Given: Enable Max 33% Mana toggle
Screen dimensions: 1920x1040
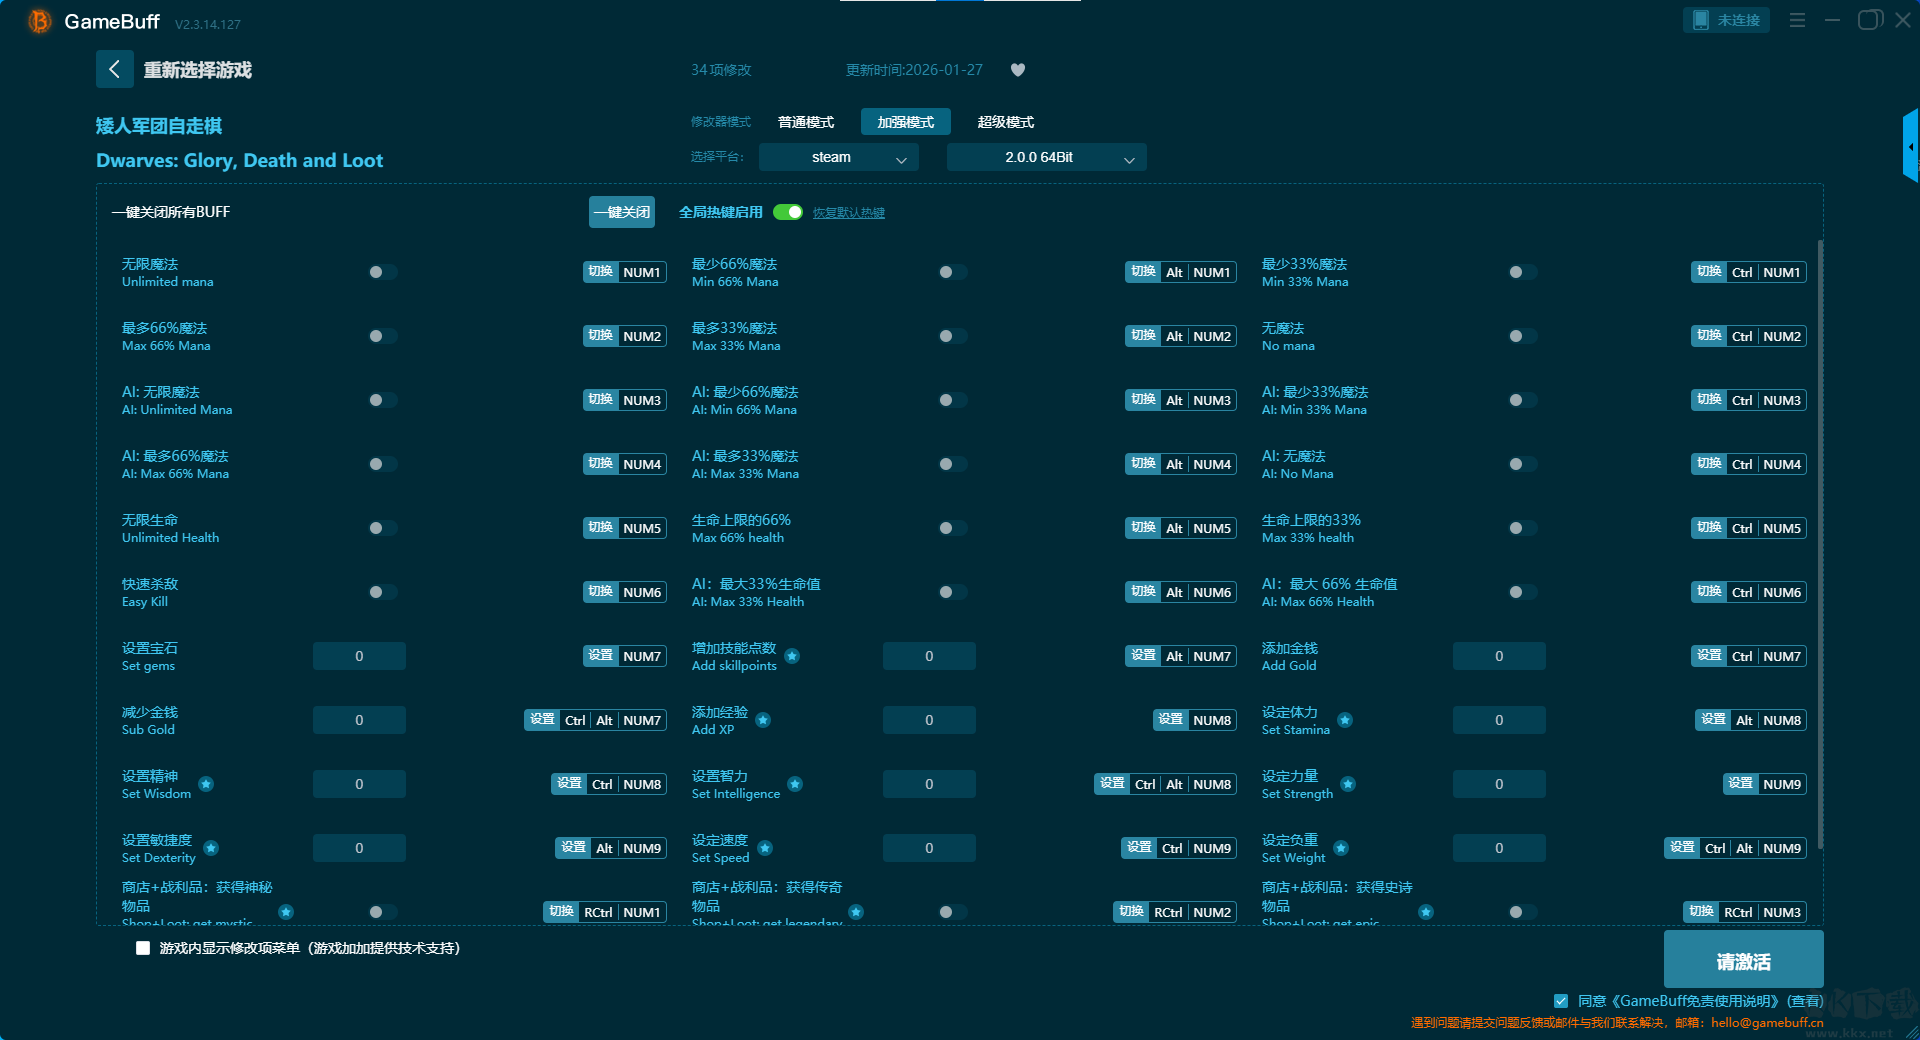Looking at the screenshot, I should 952,336.
